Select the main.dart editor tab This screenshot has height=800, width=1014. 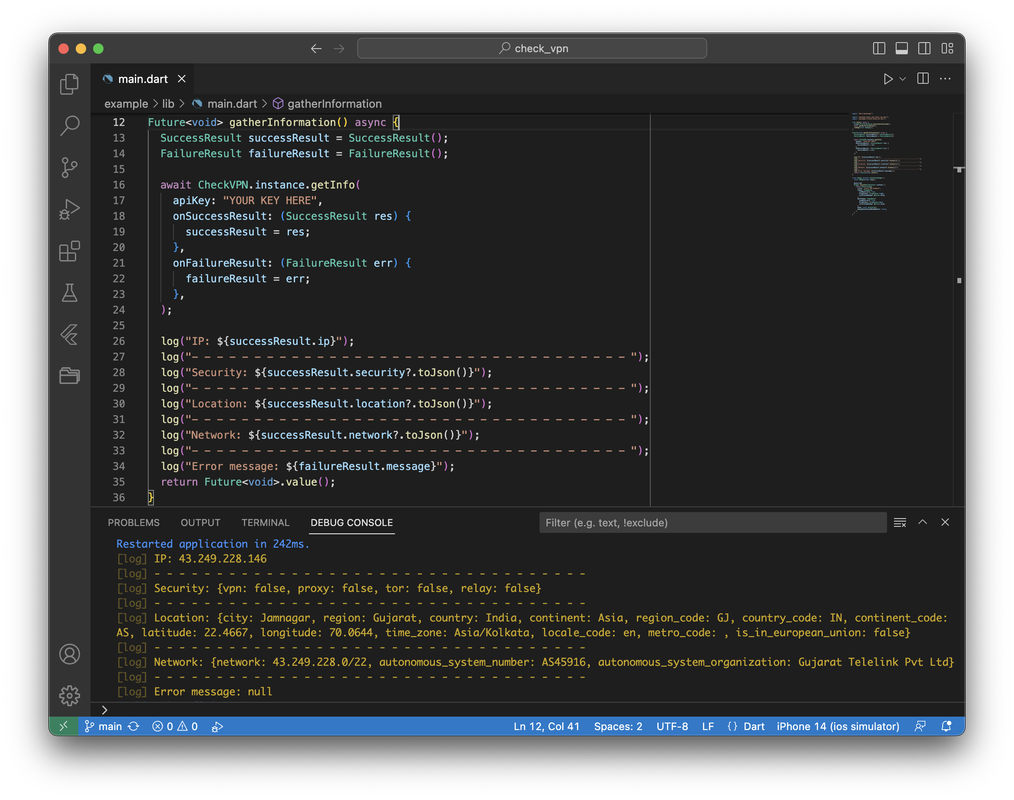(x=143, y=79)
